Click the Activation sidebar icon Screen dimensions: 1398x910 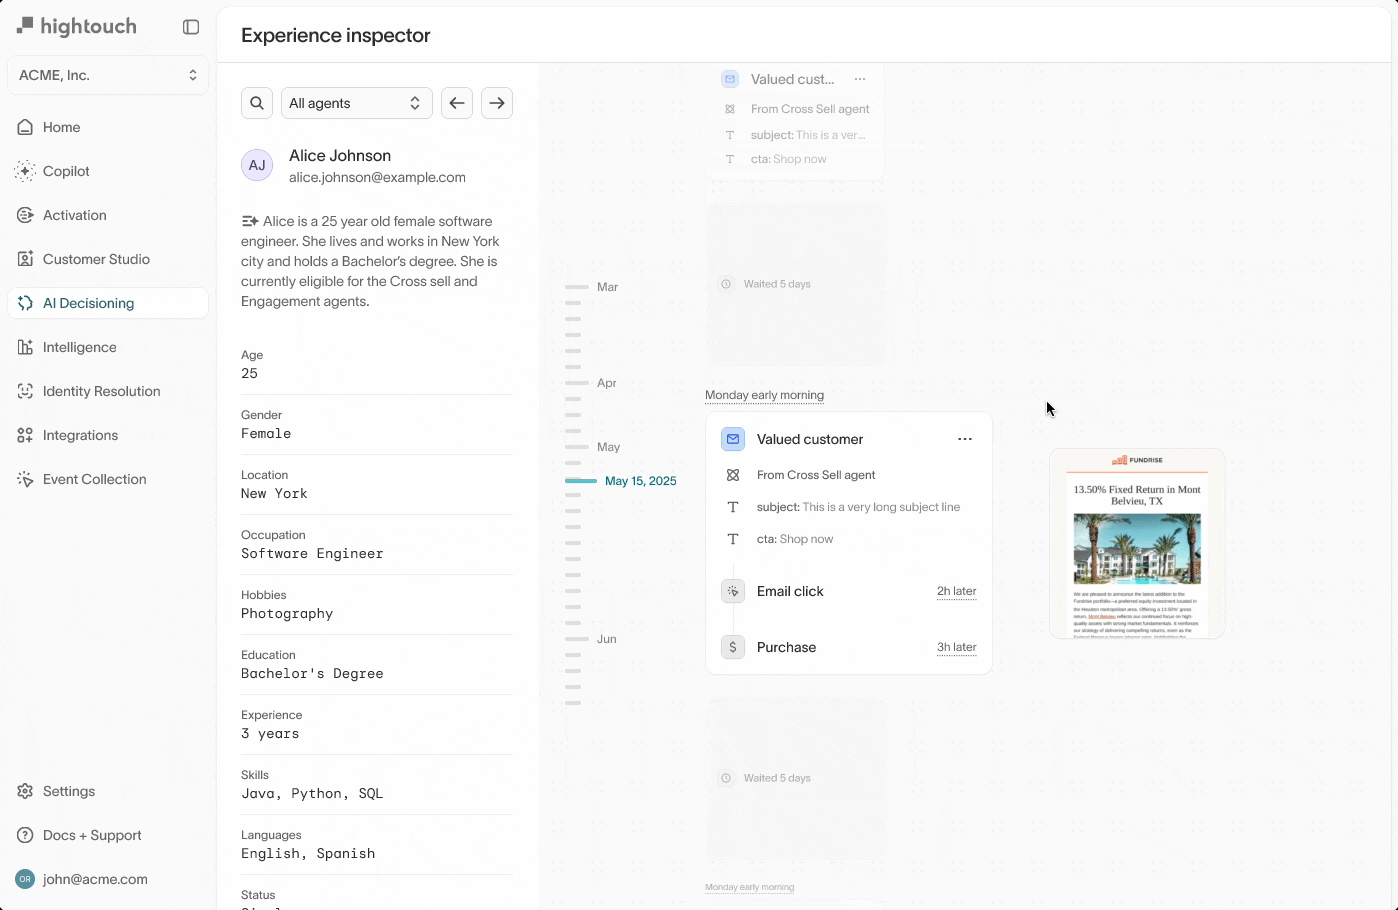(25, 215)
